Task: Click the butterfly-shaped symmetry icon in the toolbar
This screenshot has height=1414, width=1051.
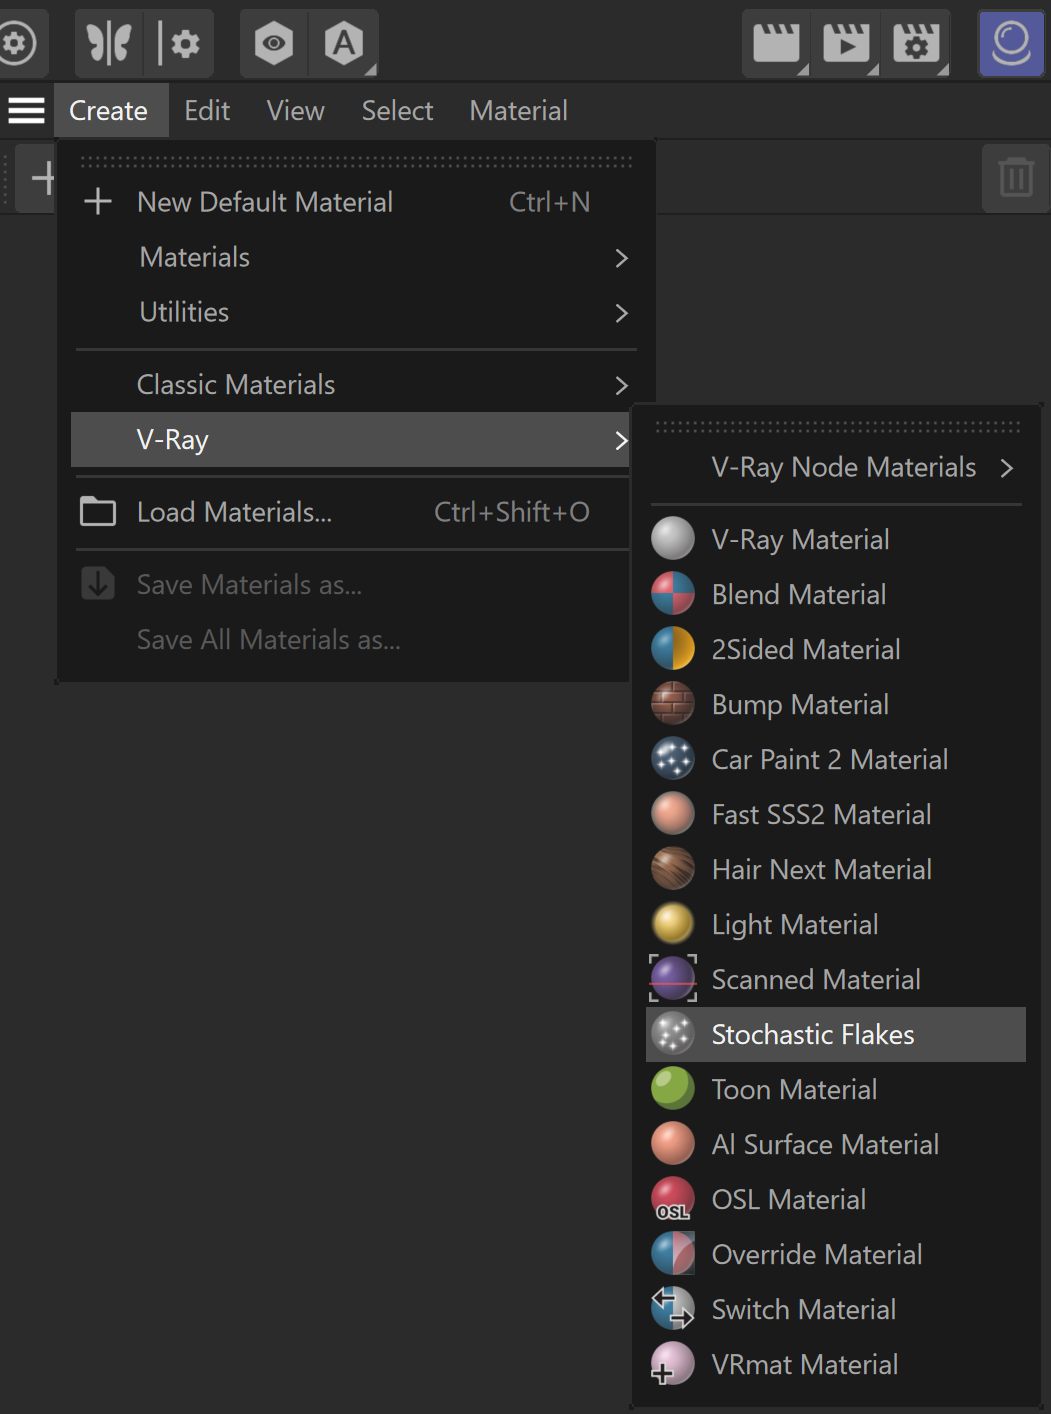Action: pyautogui.click(x=109, y=44)
